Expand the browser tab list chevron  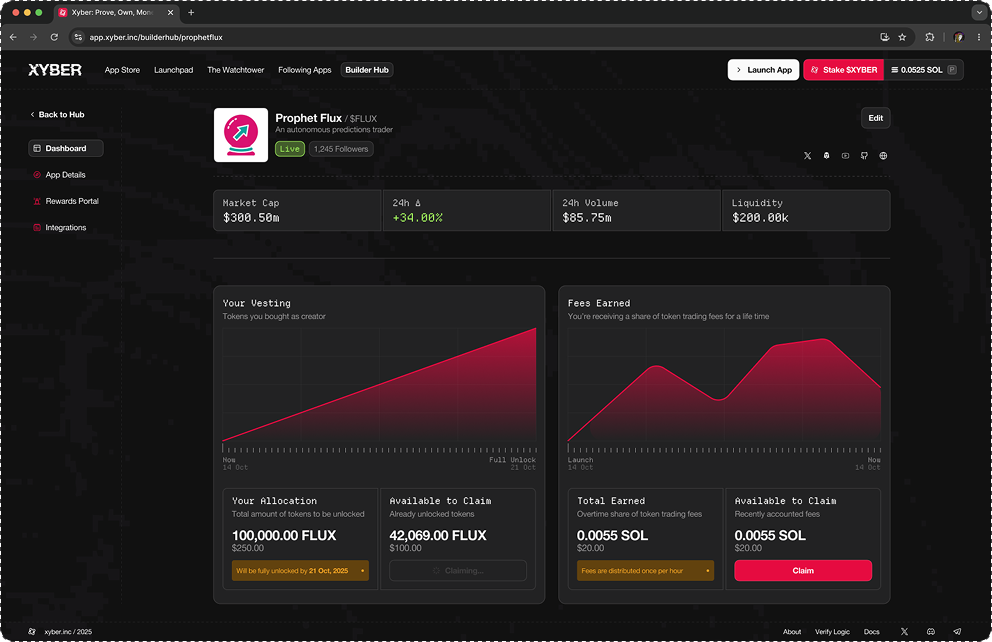978,12
